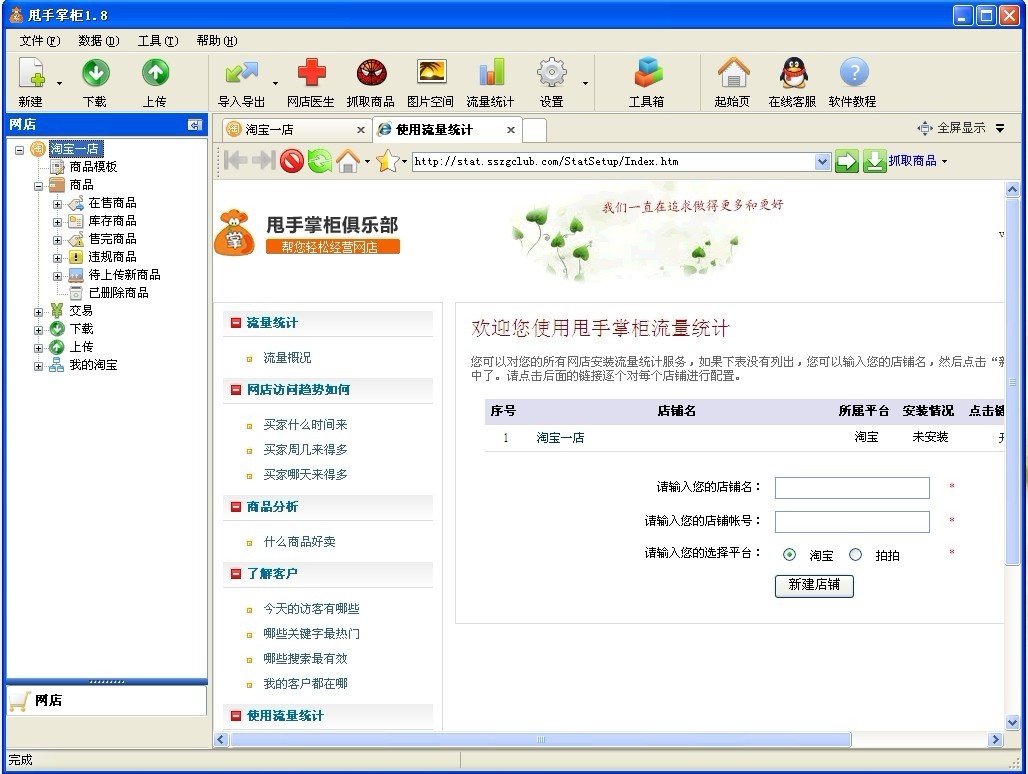Open the 我的客户都在哪 link
Image resolution: width=1028 pixels, height=774 pixels.
coord(306,683)
